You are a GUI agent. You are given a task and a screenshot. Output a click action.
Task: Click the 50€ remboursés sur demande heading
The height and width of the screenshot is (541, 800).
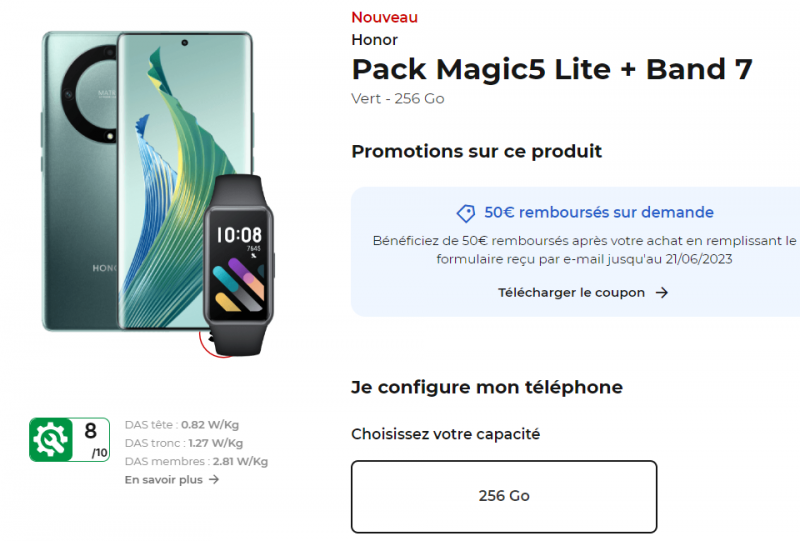pyautogui.click(x=599, y=212)
